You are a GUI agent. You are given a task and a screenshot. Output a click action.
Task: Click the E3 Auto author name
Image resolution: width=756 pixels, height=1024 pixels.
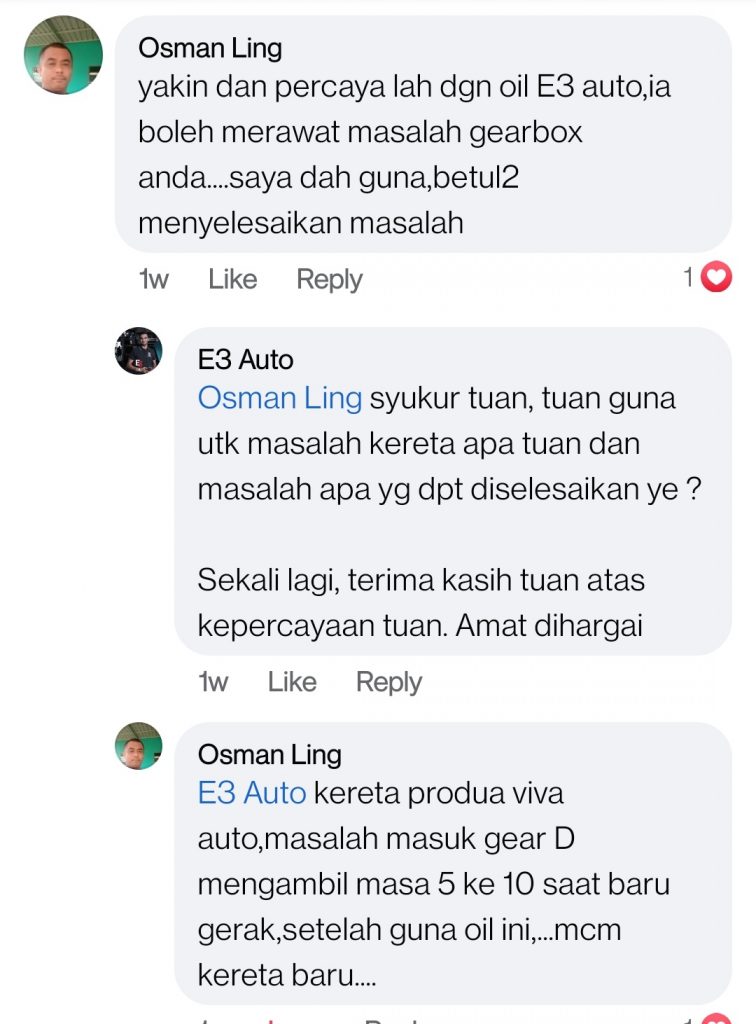246,360
